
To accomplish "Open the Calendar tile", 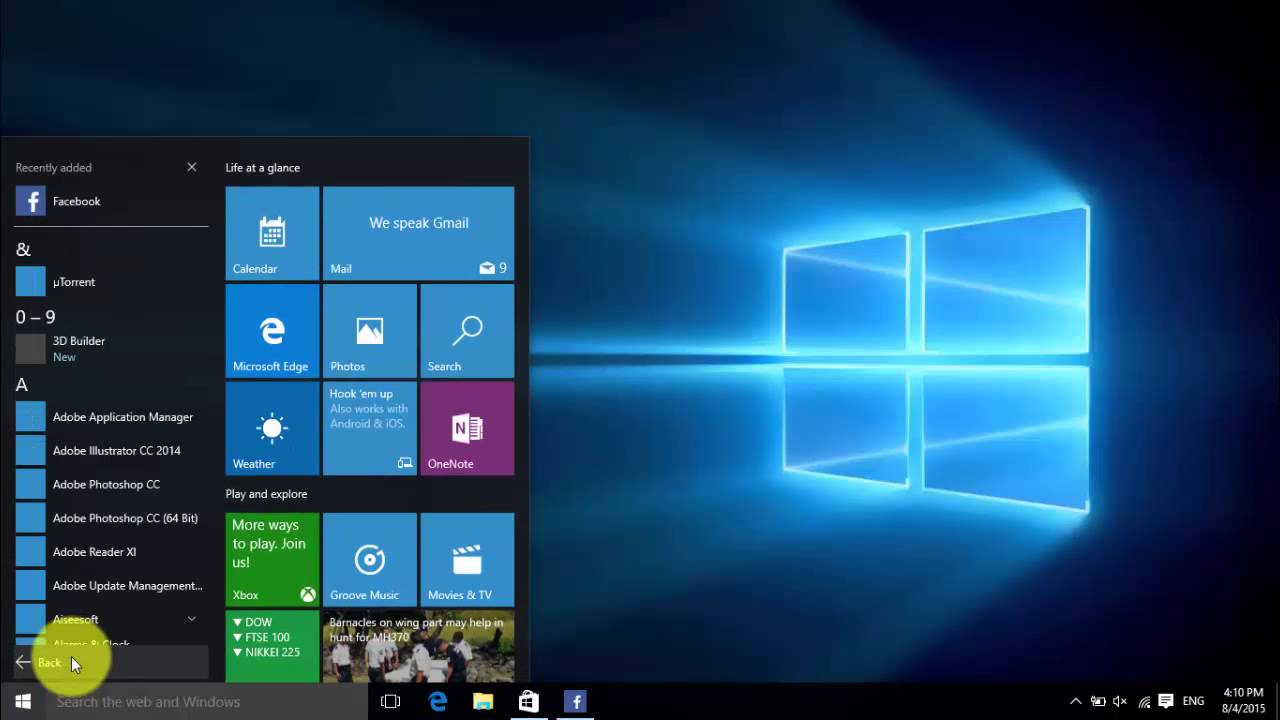I will (x=272, y=233).
